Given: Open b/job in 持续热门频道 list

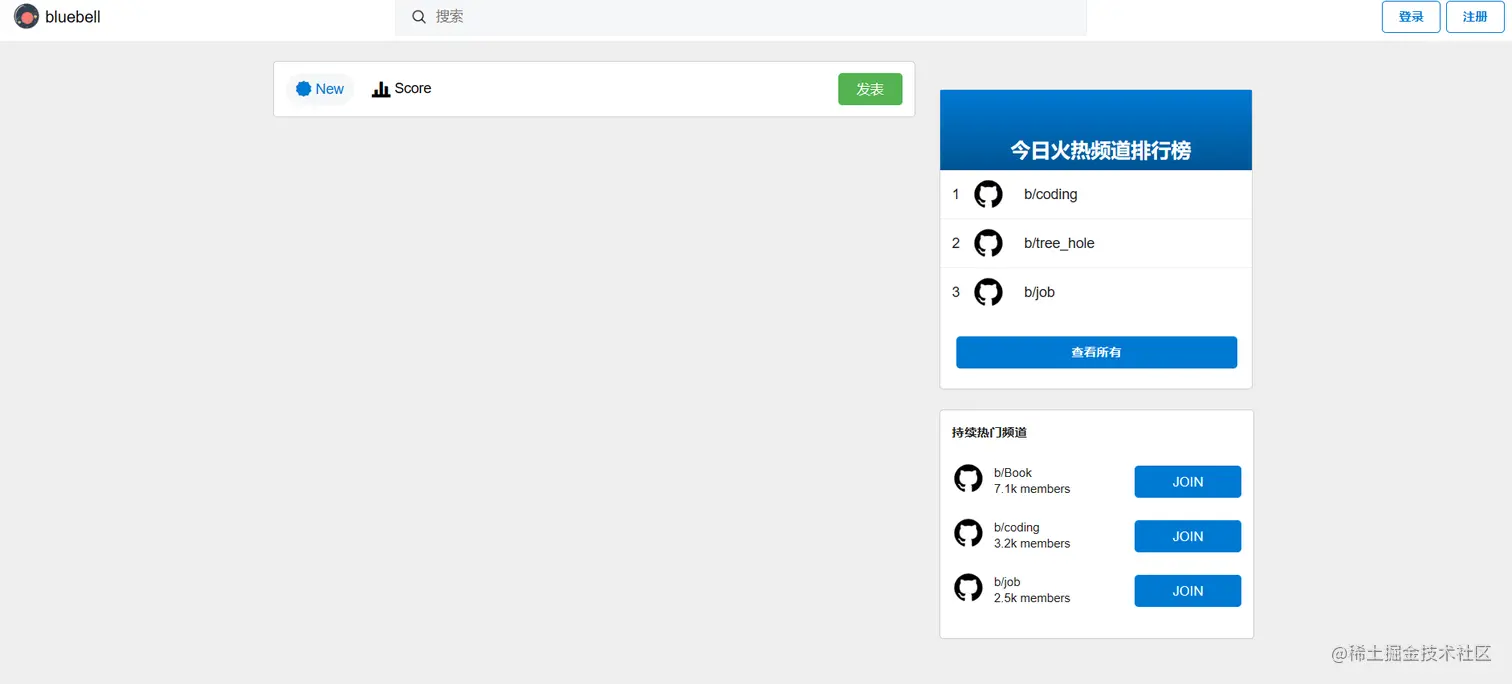Looking at the screenshot, I should 1007,582.
